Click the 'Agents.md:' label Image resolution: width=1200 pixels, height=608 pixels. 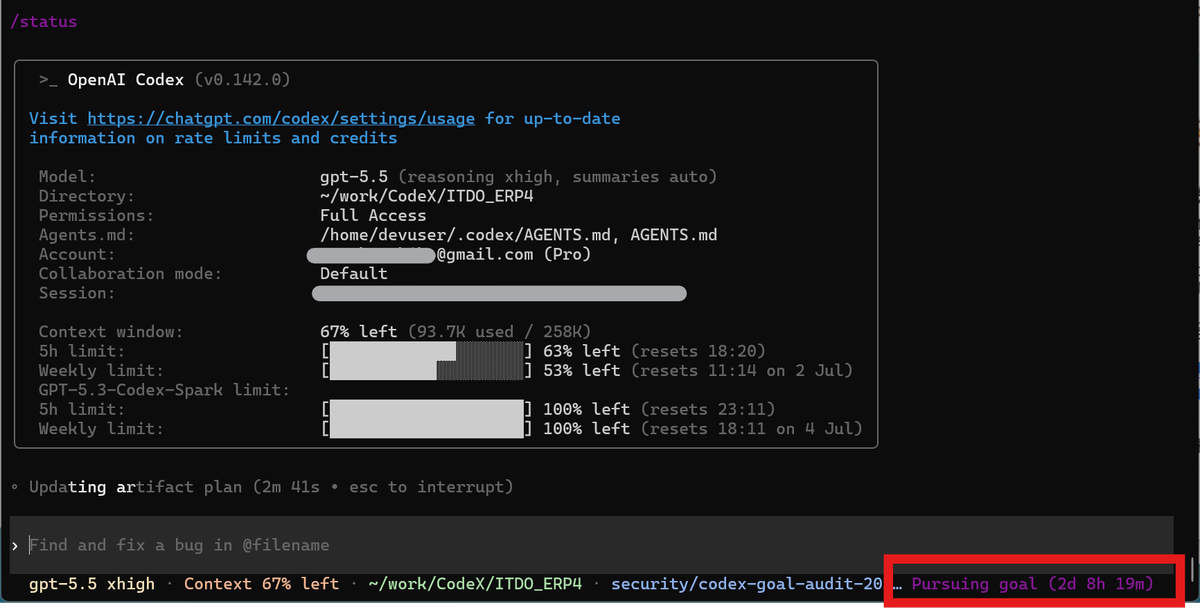(87, 235)
